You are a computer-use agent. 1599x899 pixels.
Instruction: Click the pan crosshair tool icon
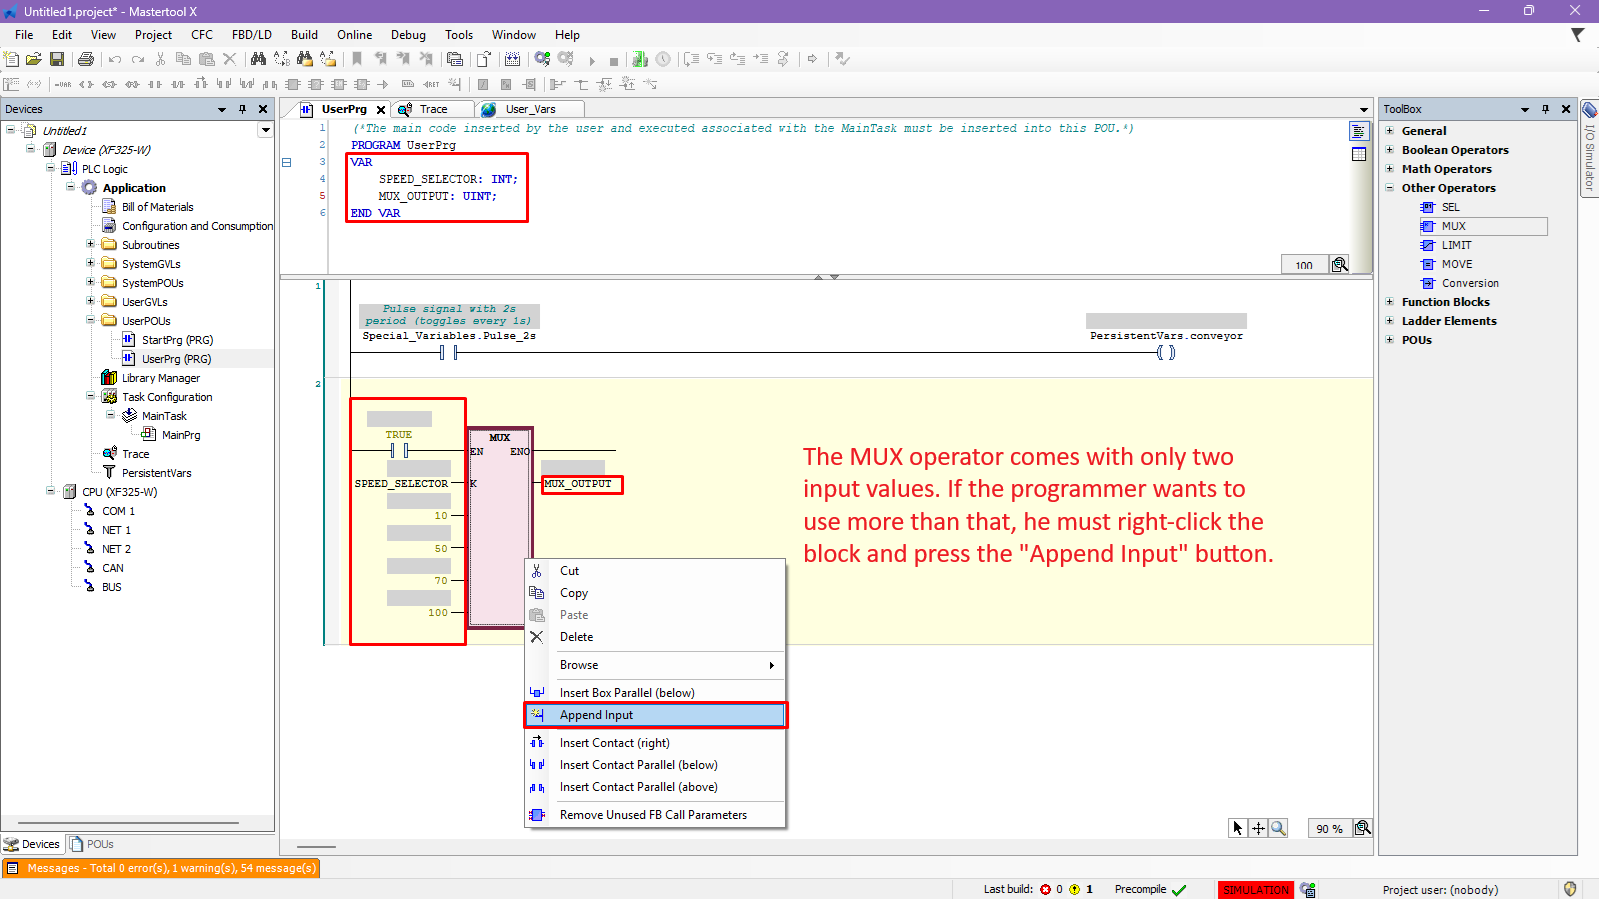pos(1258,828)
